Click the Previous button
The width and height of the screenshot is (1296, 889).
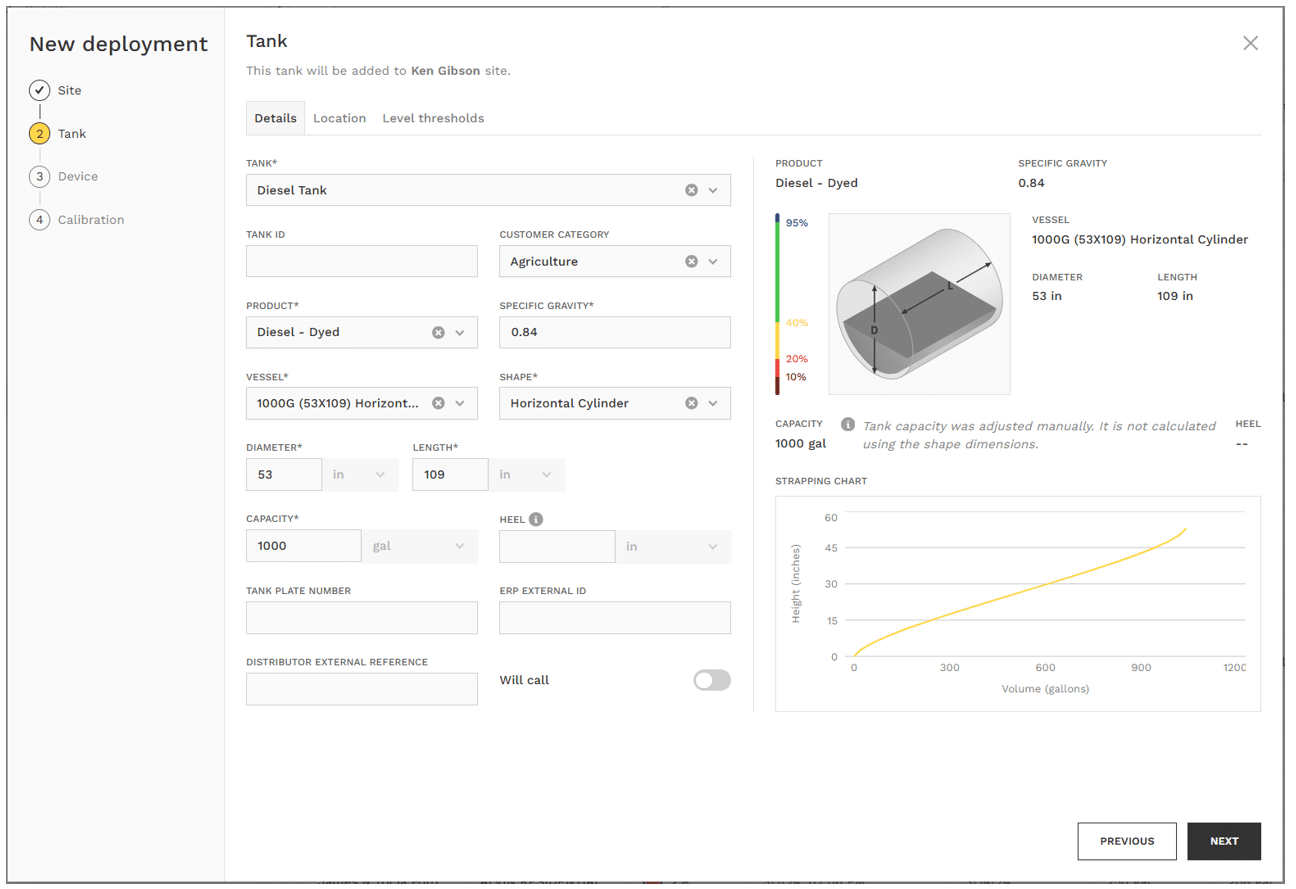(x=1127, y=841)
